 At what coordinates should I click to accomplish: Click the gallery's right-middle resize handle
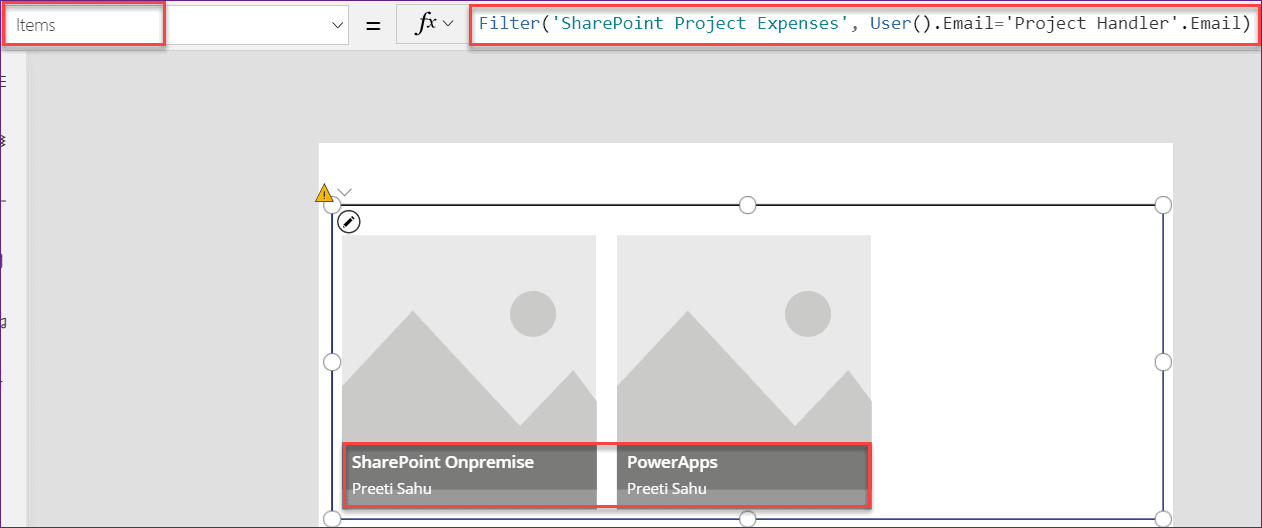pyautogui.click(x=1163, y=361)
